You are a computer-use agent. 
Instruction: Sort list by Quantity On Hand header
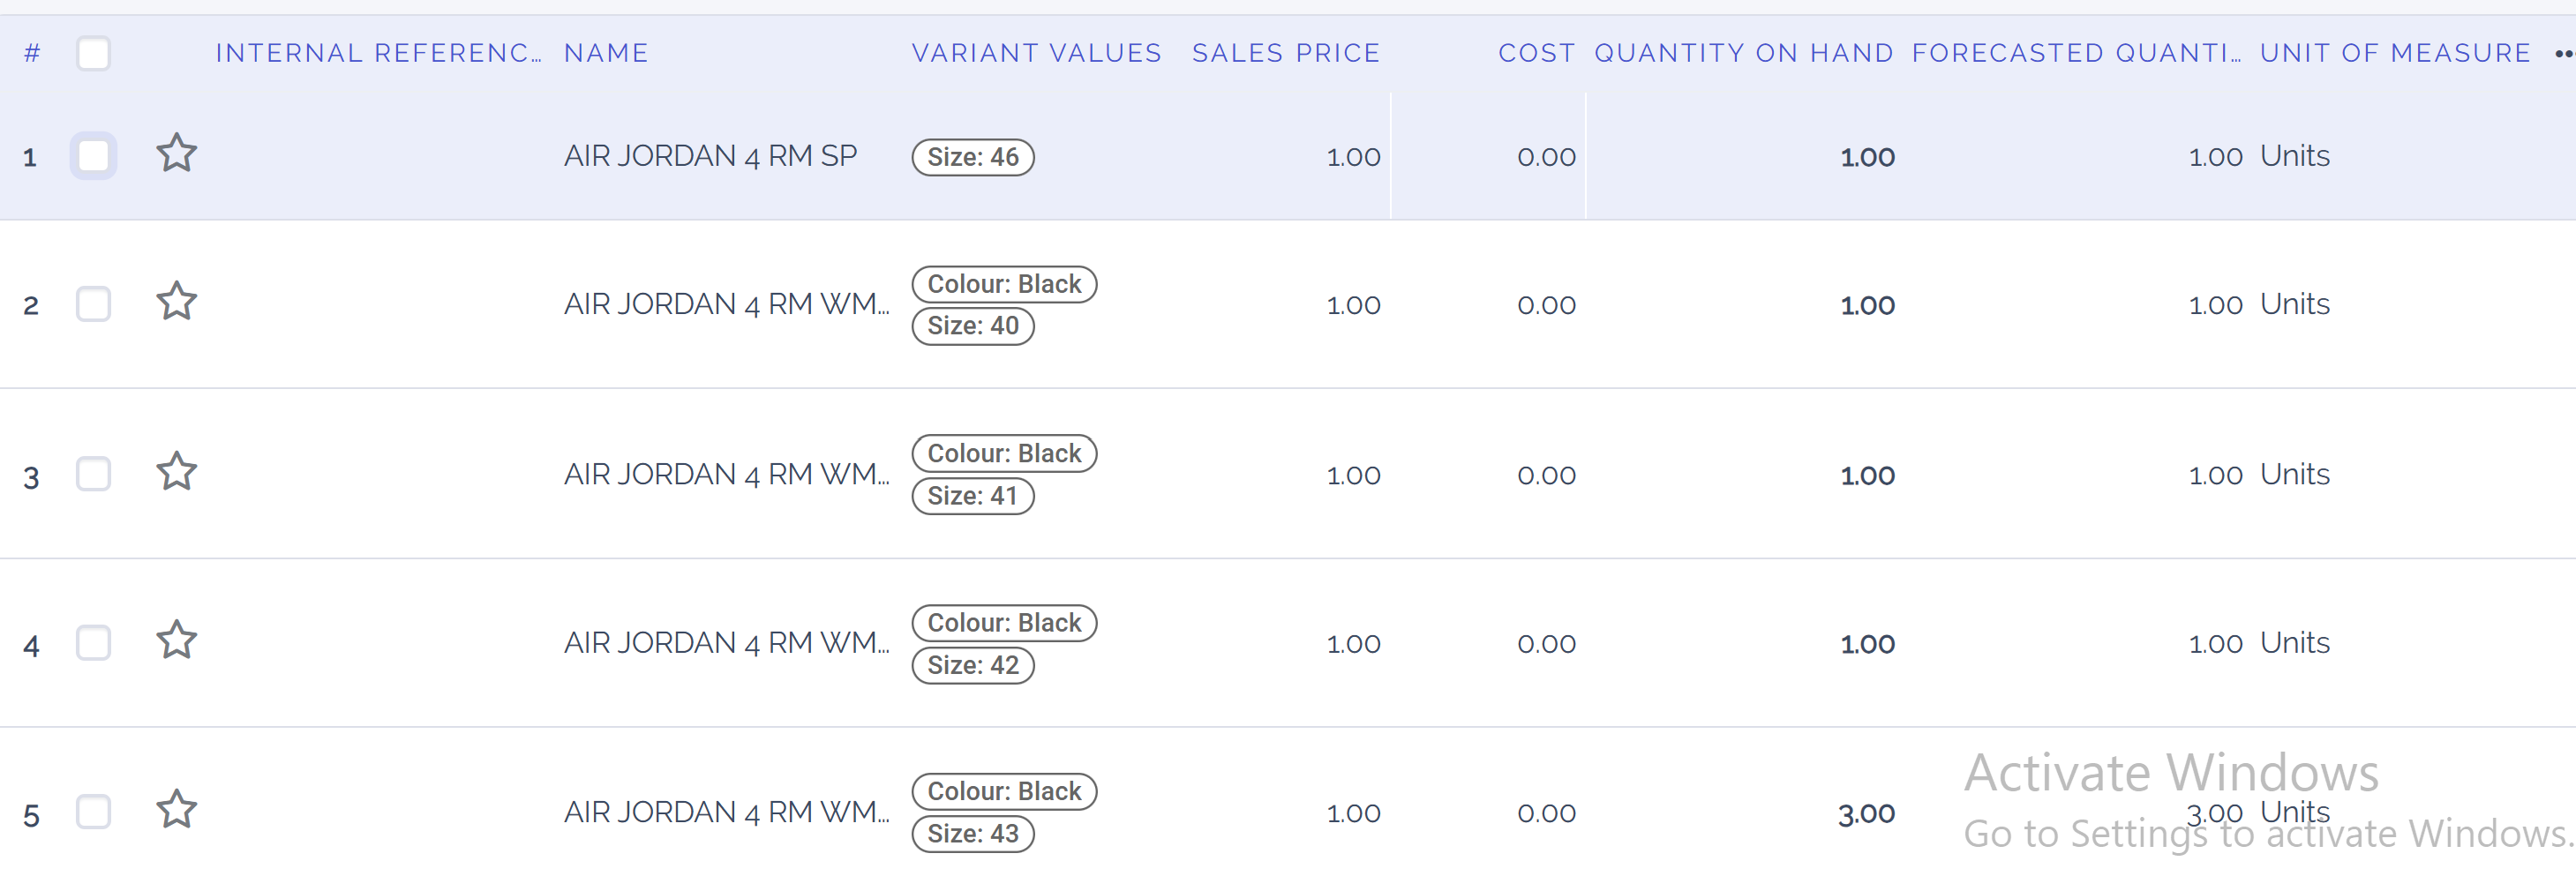click(1743, 53)
